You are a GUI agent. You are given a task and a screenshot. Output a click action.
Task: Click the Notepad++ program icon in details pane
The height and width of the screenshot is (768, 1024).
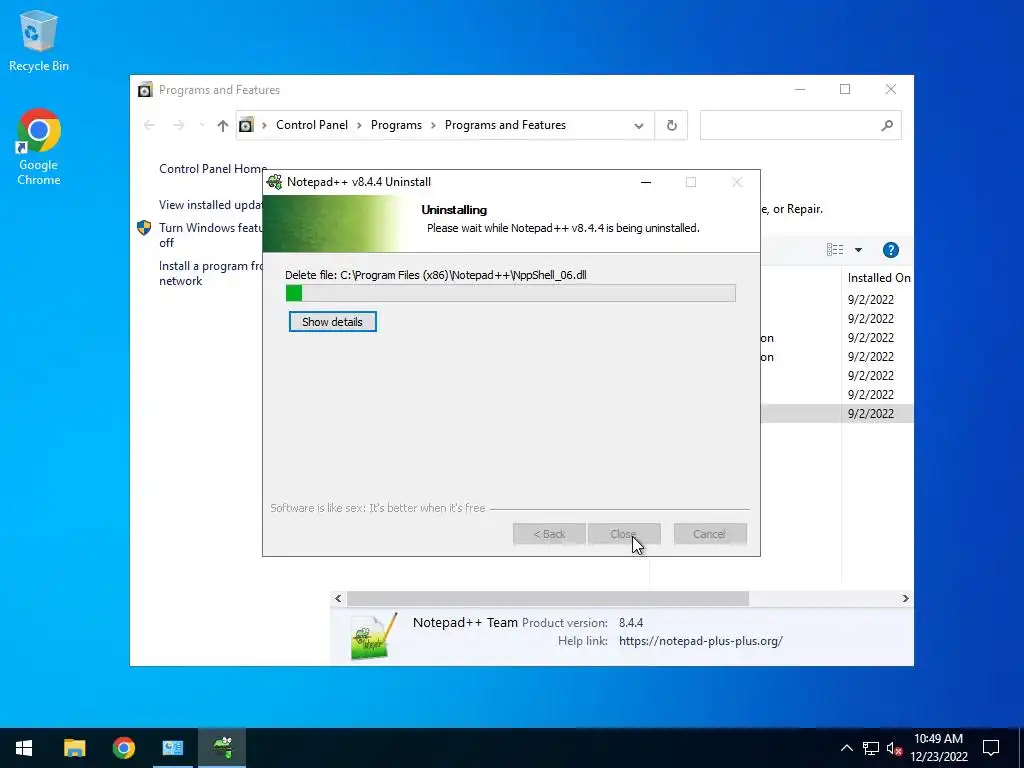pos(374,636)
